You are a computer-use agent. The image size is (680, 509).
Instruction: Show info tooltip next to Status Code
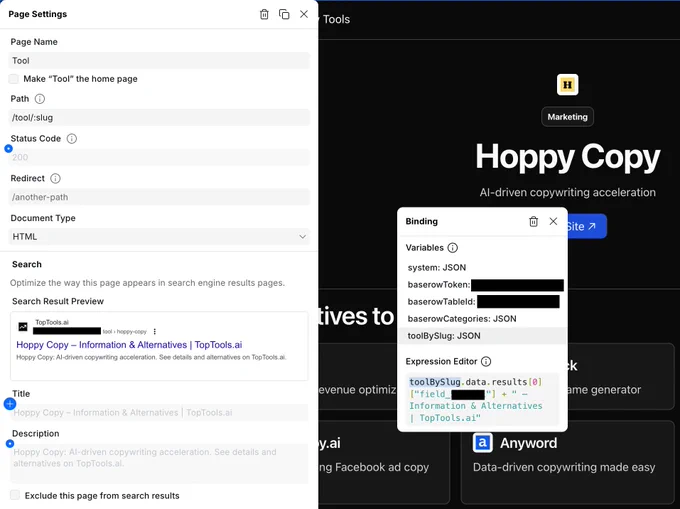click(72, 139)
